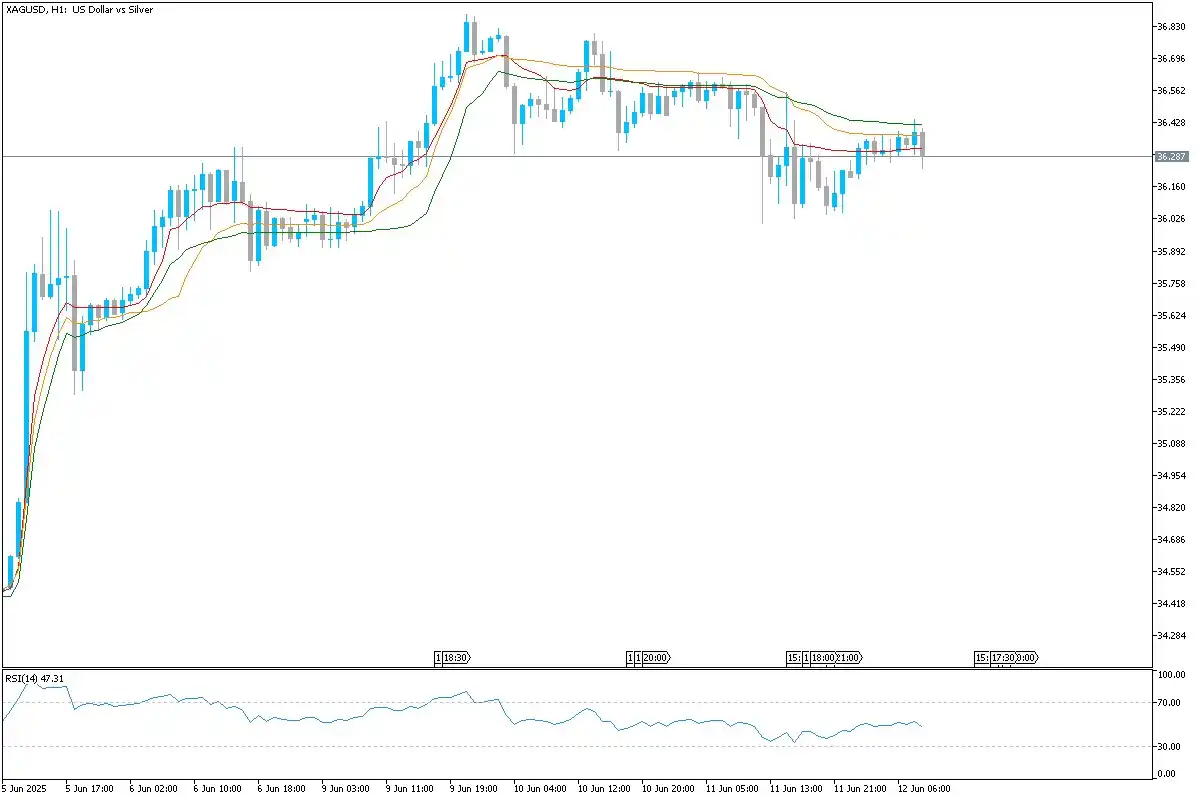Click price axis value 35.356
1200x800 pixels.
(1171, 379)
